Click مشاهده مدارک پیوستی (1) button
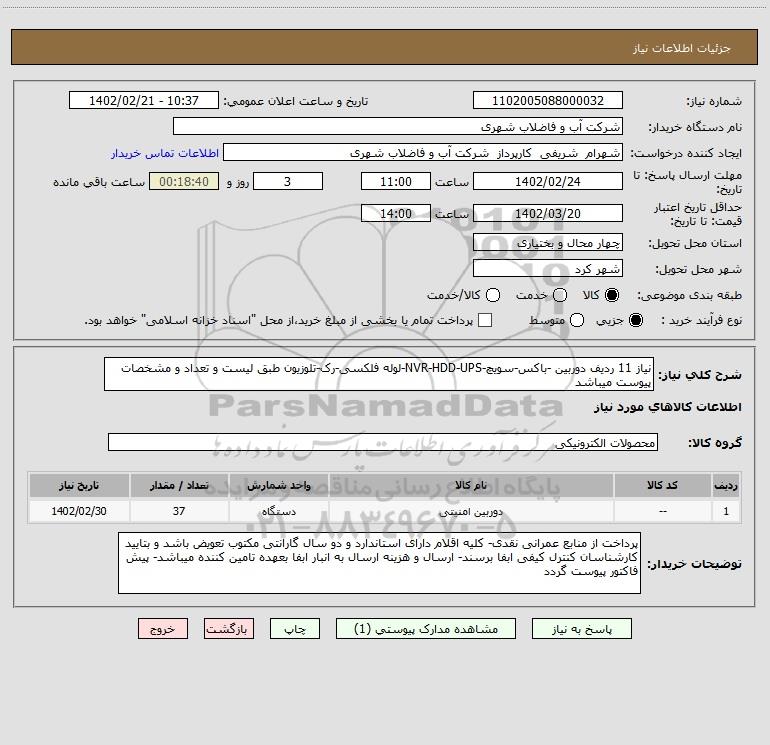This screenshot has width=770, height=745. (426, 629)
